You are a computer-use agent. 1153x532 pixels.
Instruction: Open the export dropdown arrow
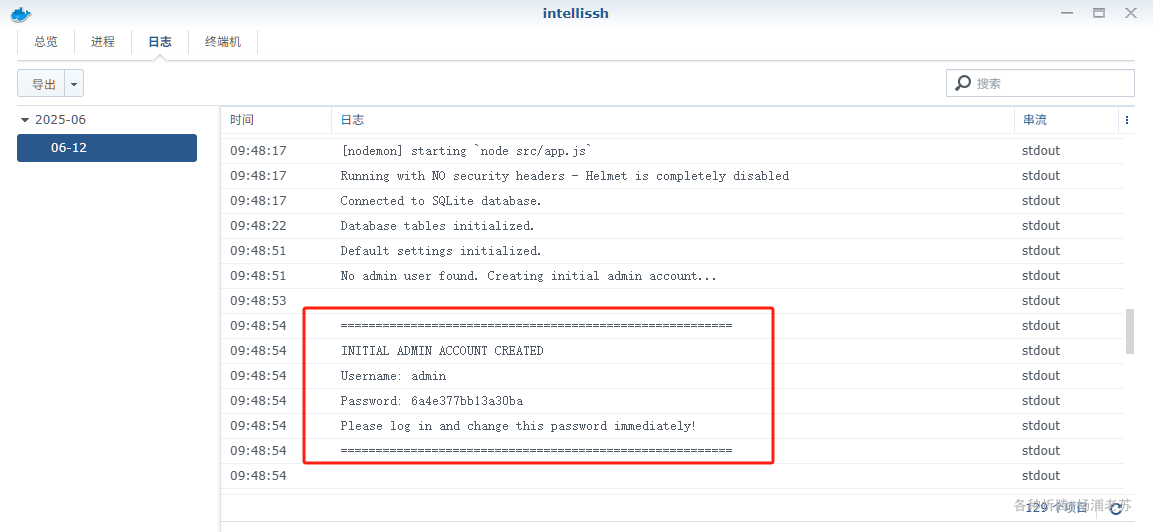coord(74,84)
